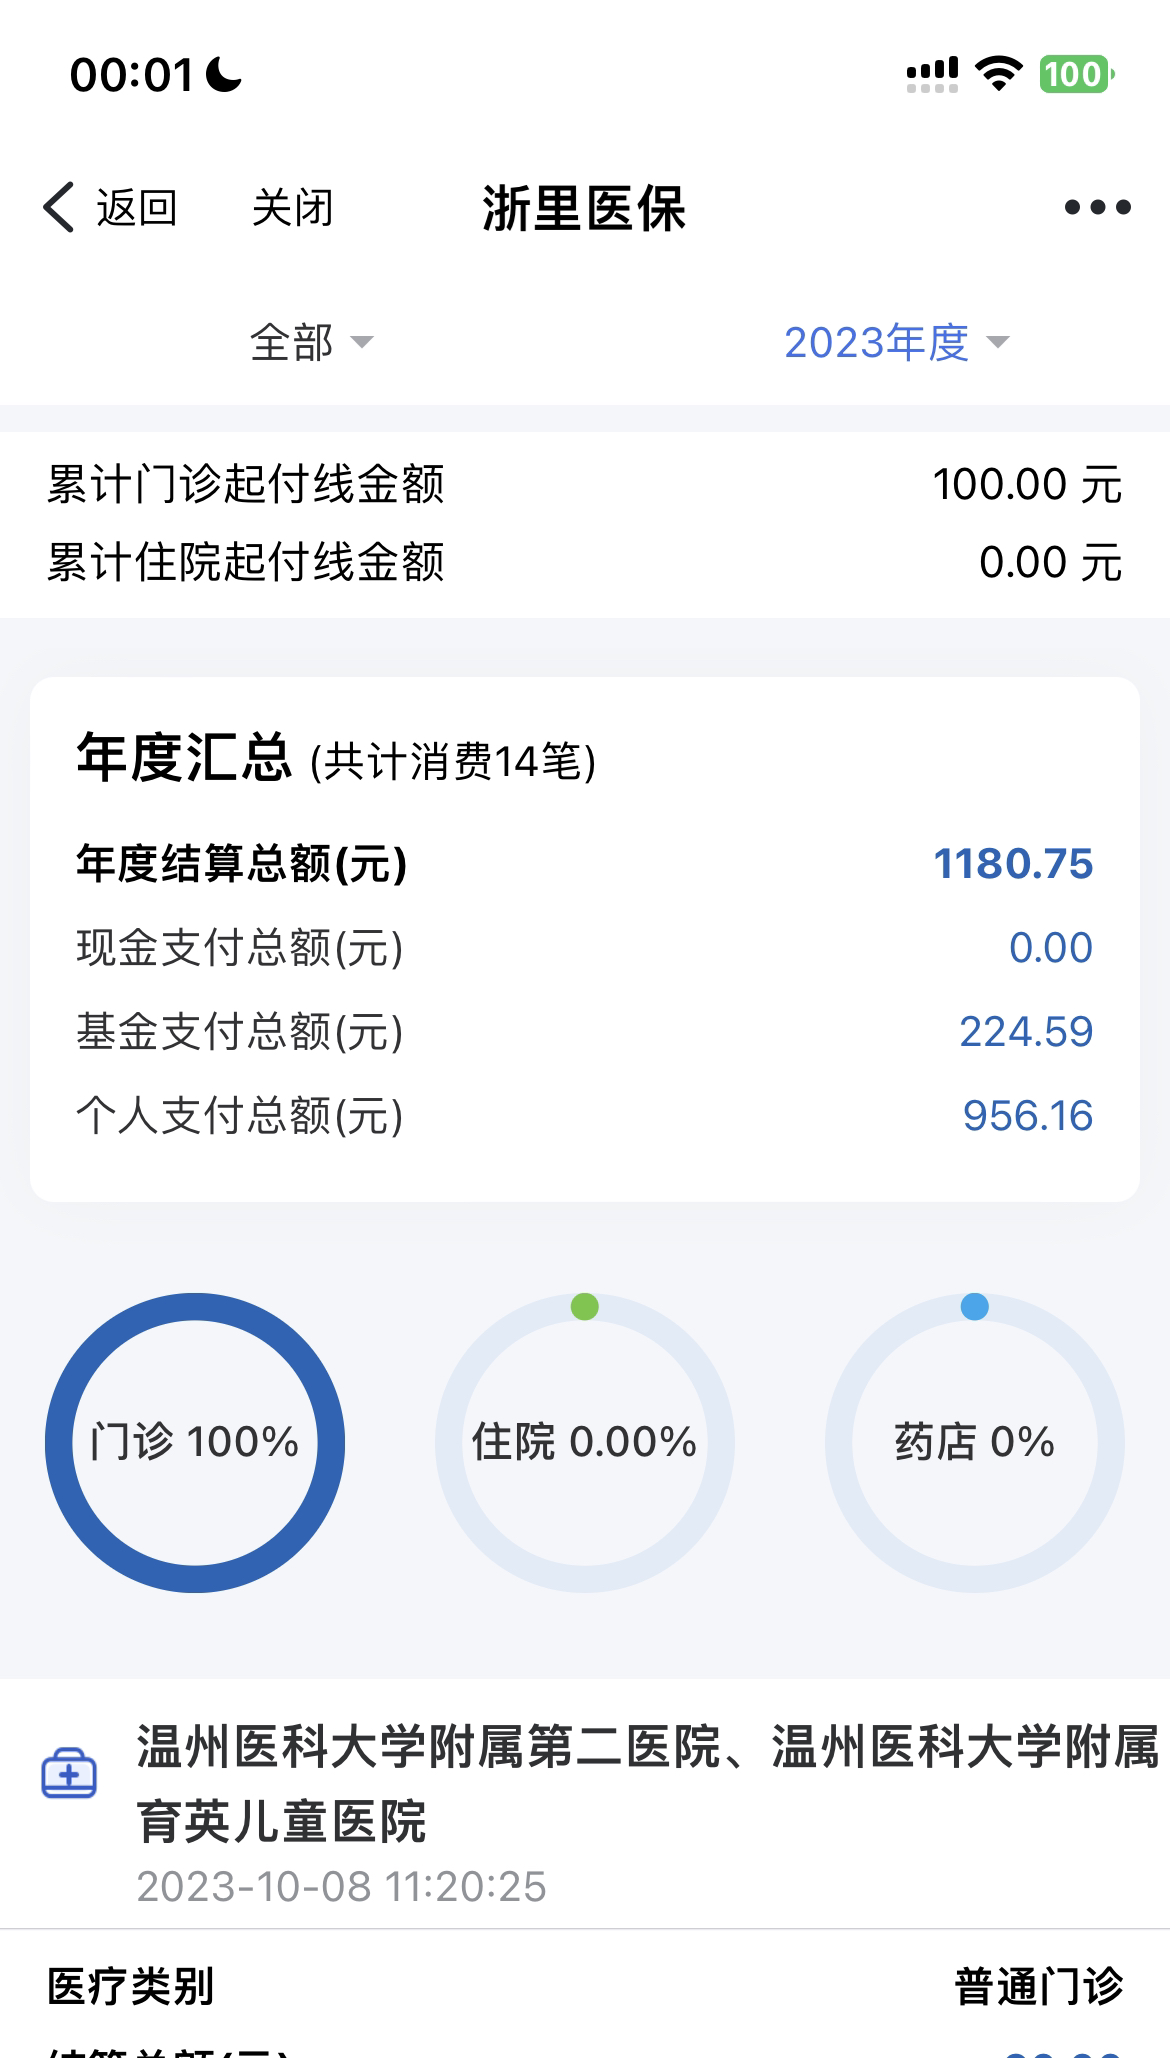Tap the Wi-Fi status icon
The width and height of the screenshot is (1170, 2058).
click(997, 74)
